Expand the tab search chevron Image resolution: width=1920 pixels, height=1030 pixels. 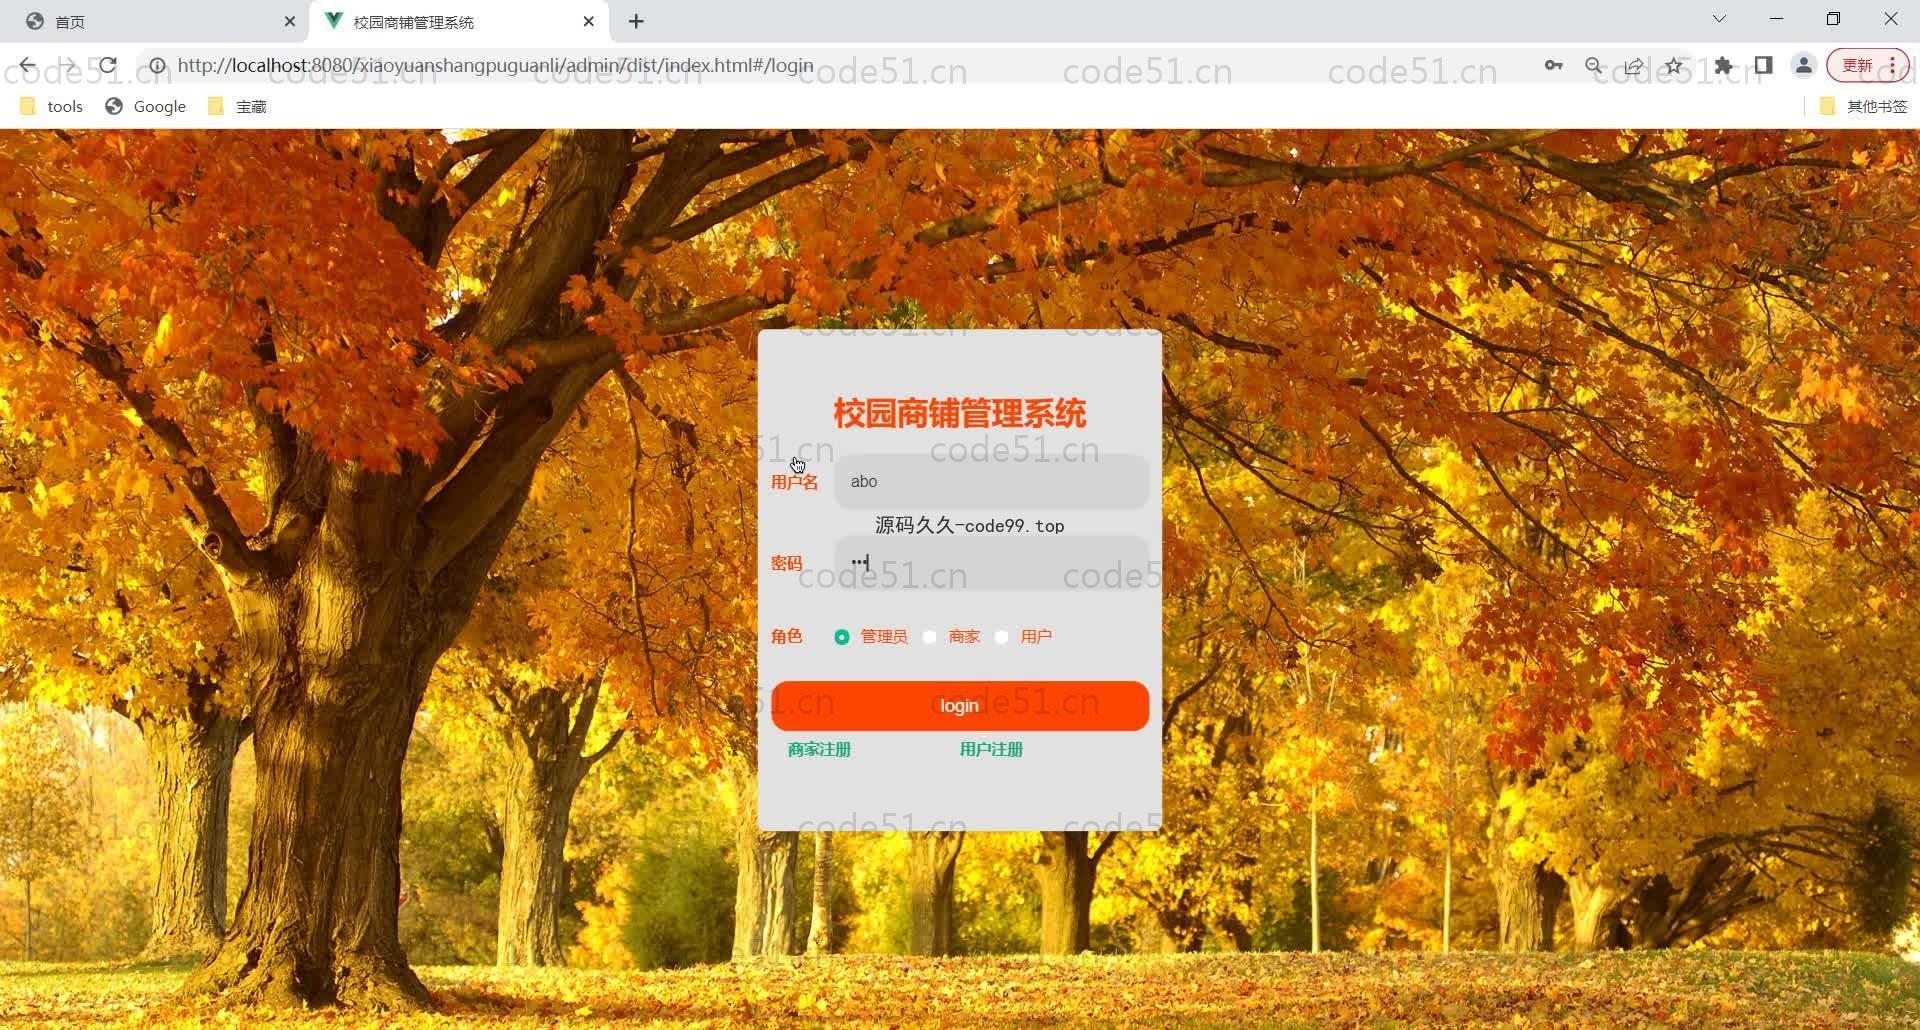[x=1719, y=19]
